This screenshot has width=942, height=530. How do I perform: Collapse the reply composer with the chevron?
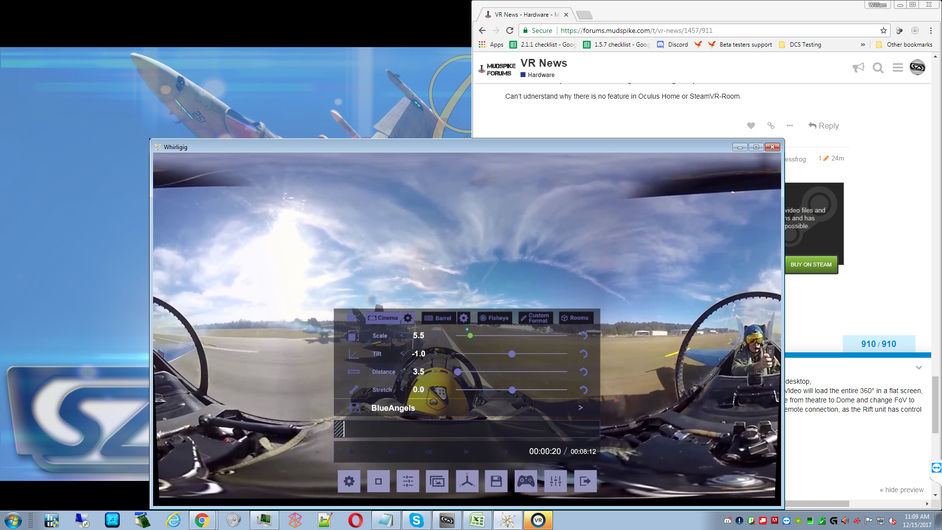(x=919, y=367)
